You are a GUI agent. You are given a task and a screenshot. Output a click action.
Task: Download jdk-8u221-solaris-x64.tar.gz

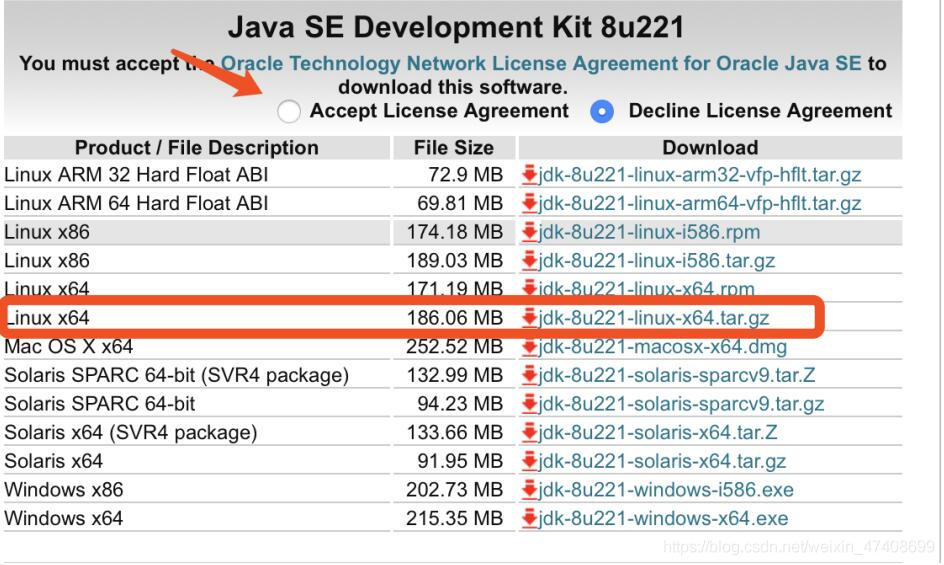click(x=662, y=461)
